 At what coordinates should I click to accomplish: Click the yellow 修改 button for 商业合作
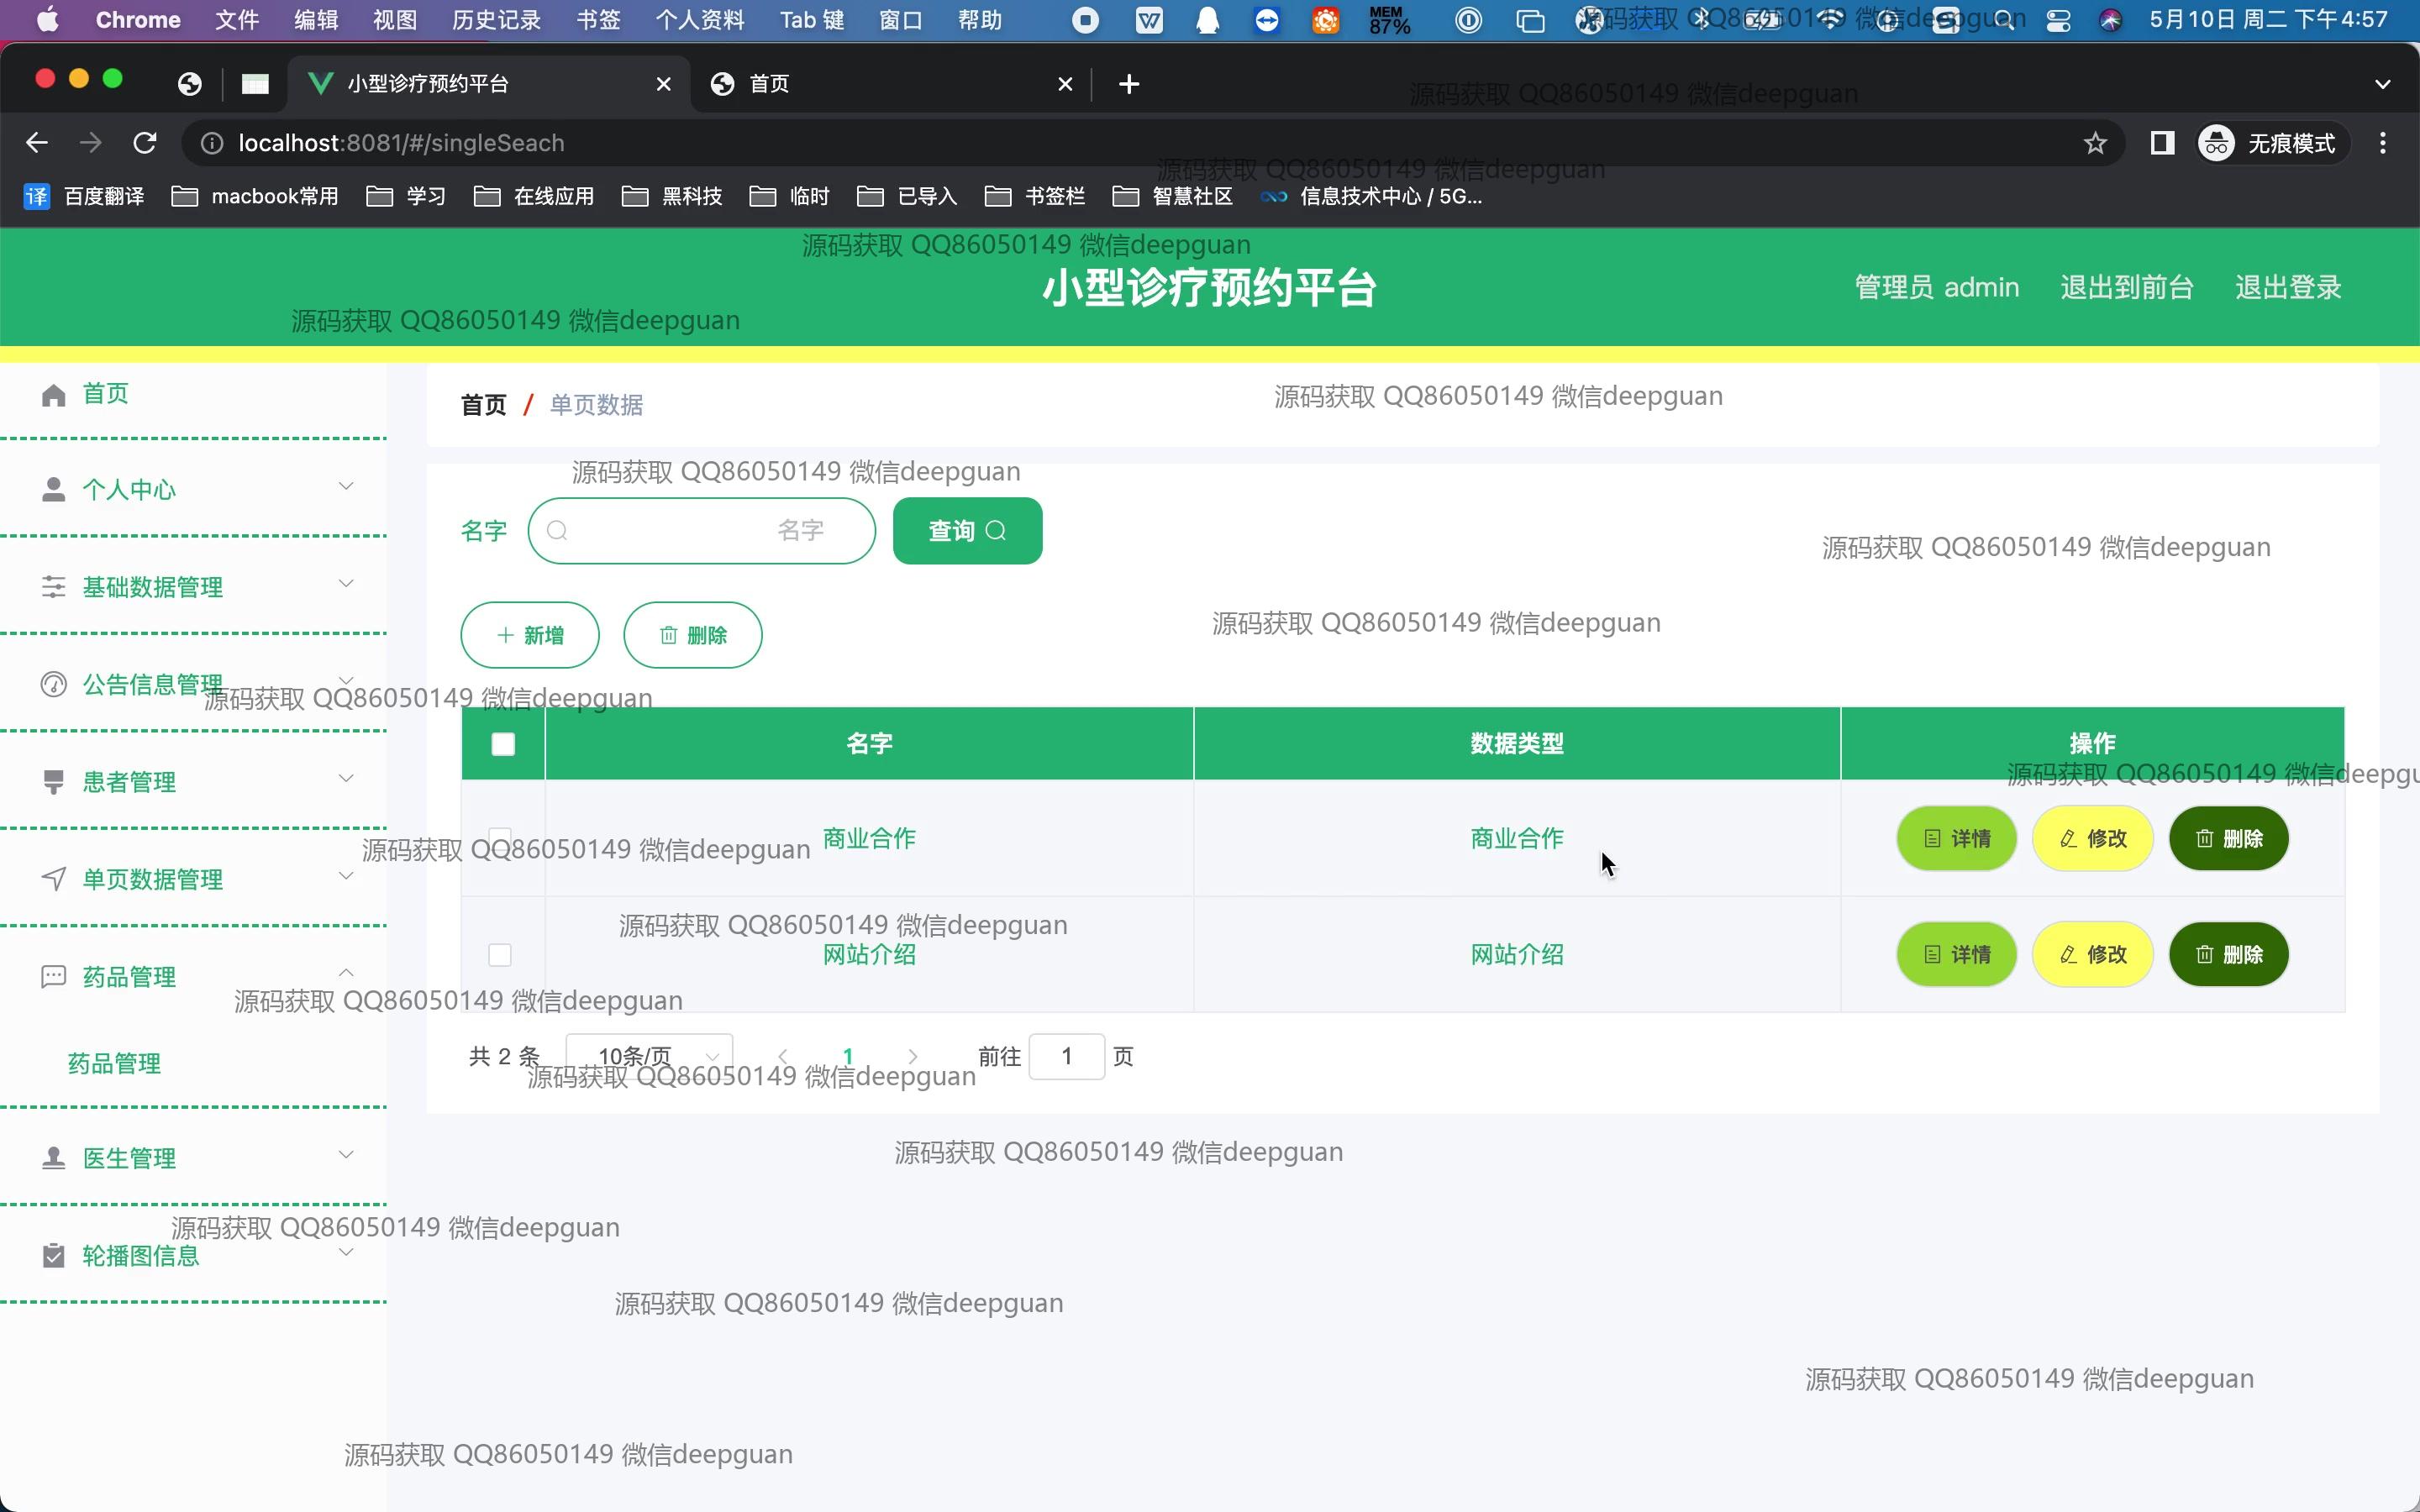(x=2092, y=839)
